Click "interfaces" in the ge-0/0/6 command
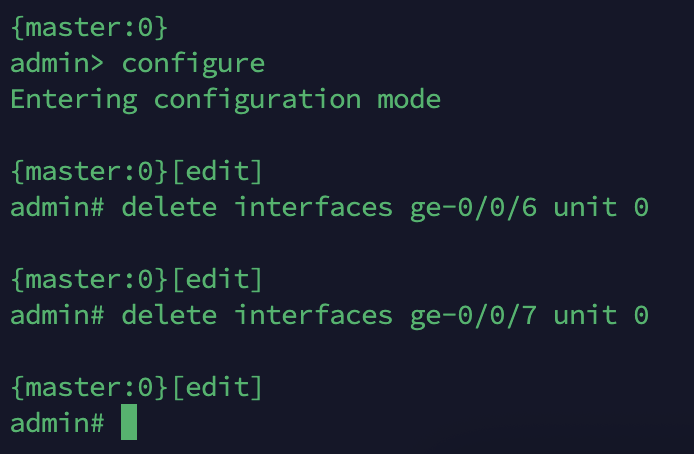Viewport: 694px width, 454px height. tap(313, 208)
